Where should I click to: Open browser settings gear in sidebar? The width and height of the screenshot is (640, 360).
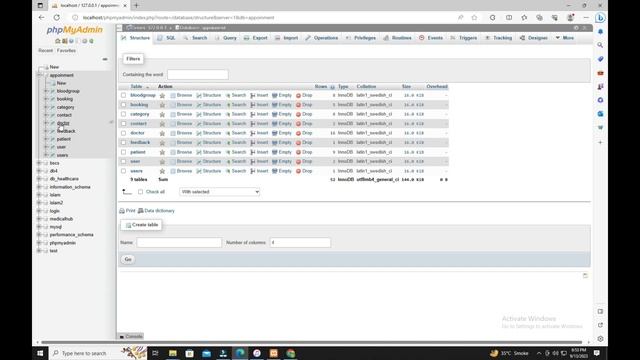(x=600, y=339)
